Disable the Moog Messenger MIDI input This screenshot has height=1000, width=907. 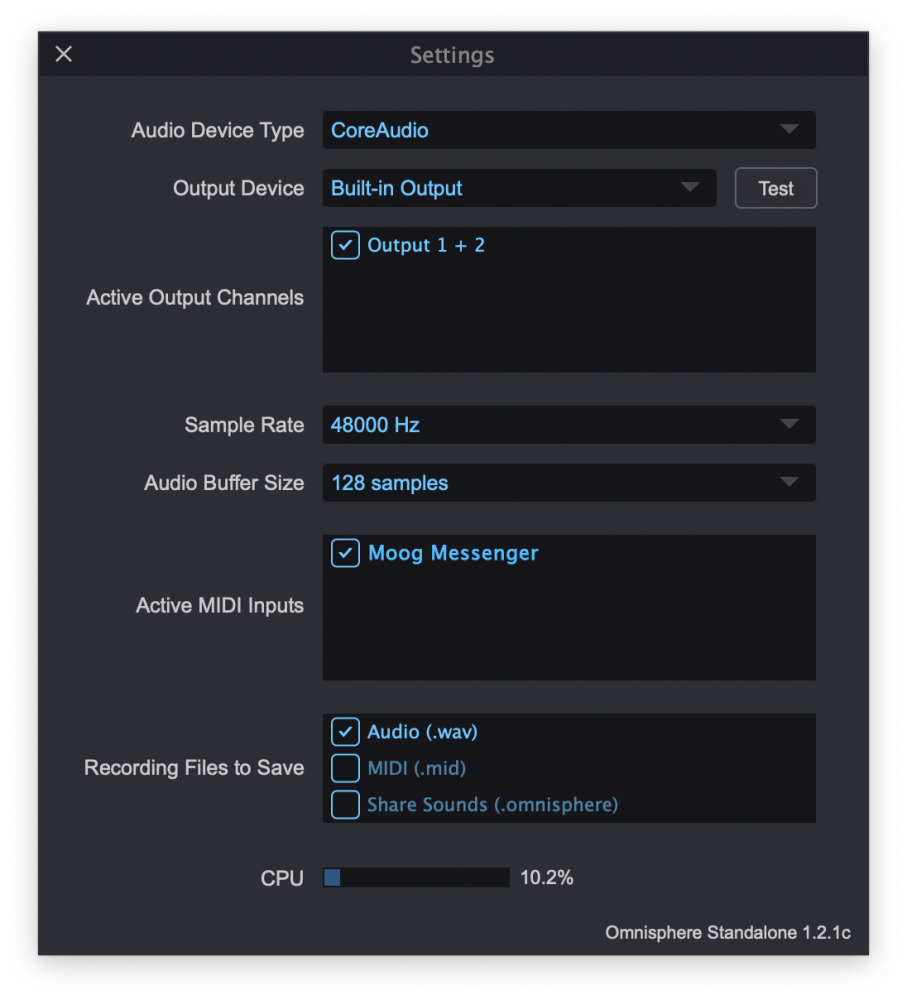coord(345,553)
